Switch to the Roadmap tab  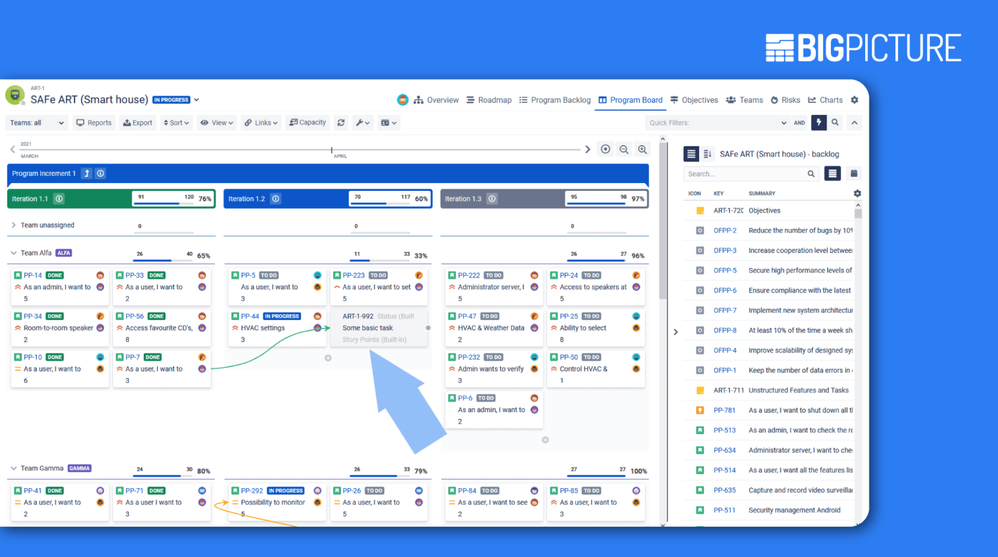click(489, 100)
